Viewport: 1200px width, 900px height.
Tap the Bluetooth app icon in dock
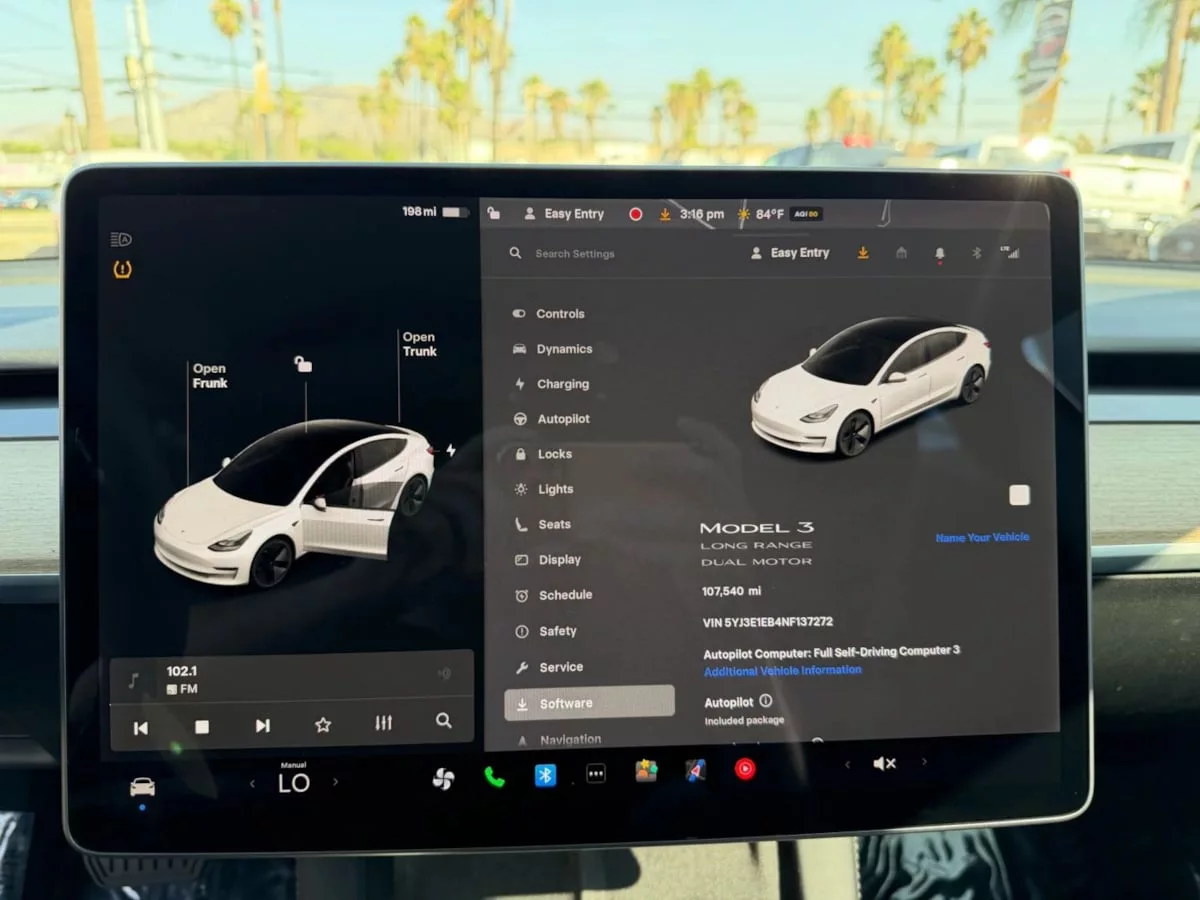[545, 775]
